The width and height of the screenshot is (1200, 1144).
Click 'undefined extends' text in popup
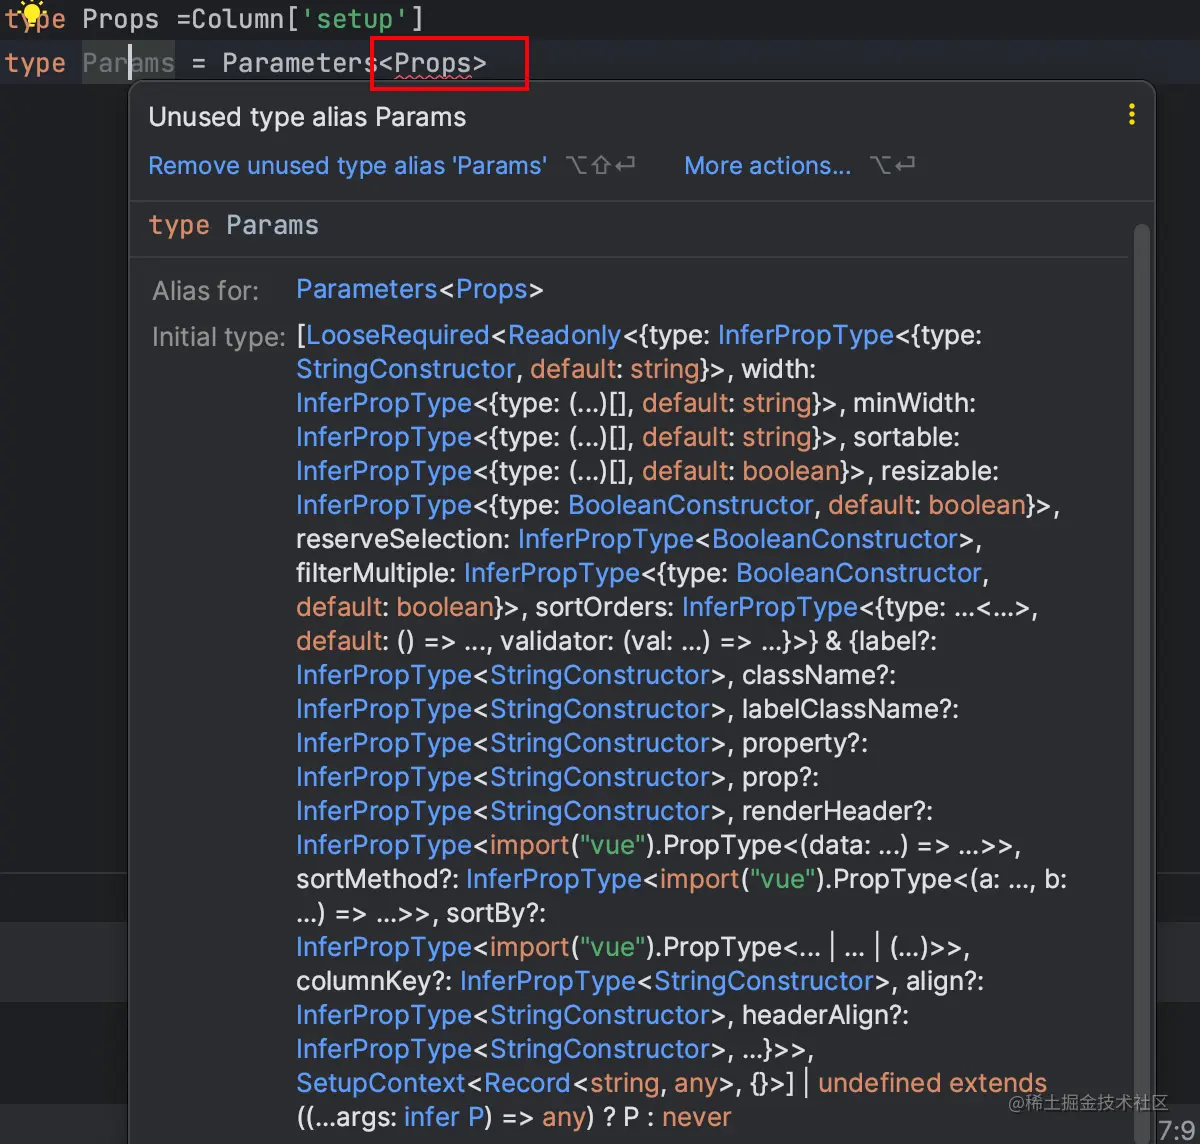(932, 1083)
